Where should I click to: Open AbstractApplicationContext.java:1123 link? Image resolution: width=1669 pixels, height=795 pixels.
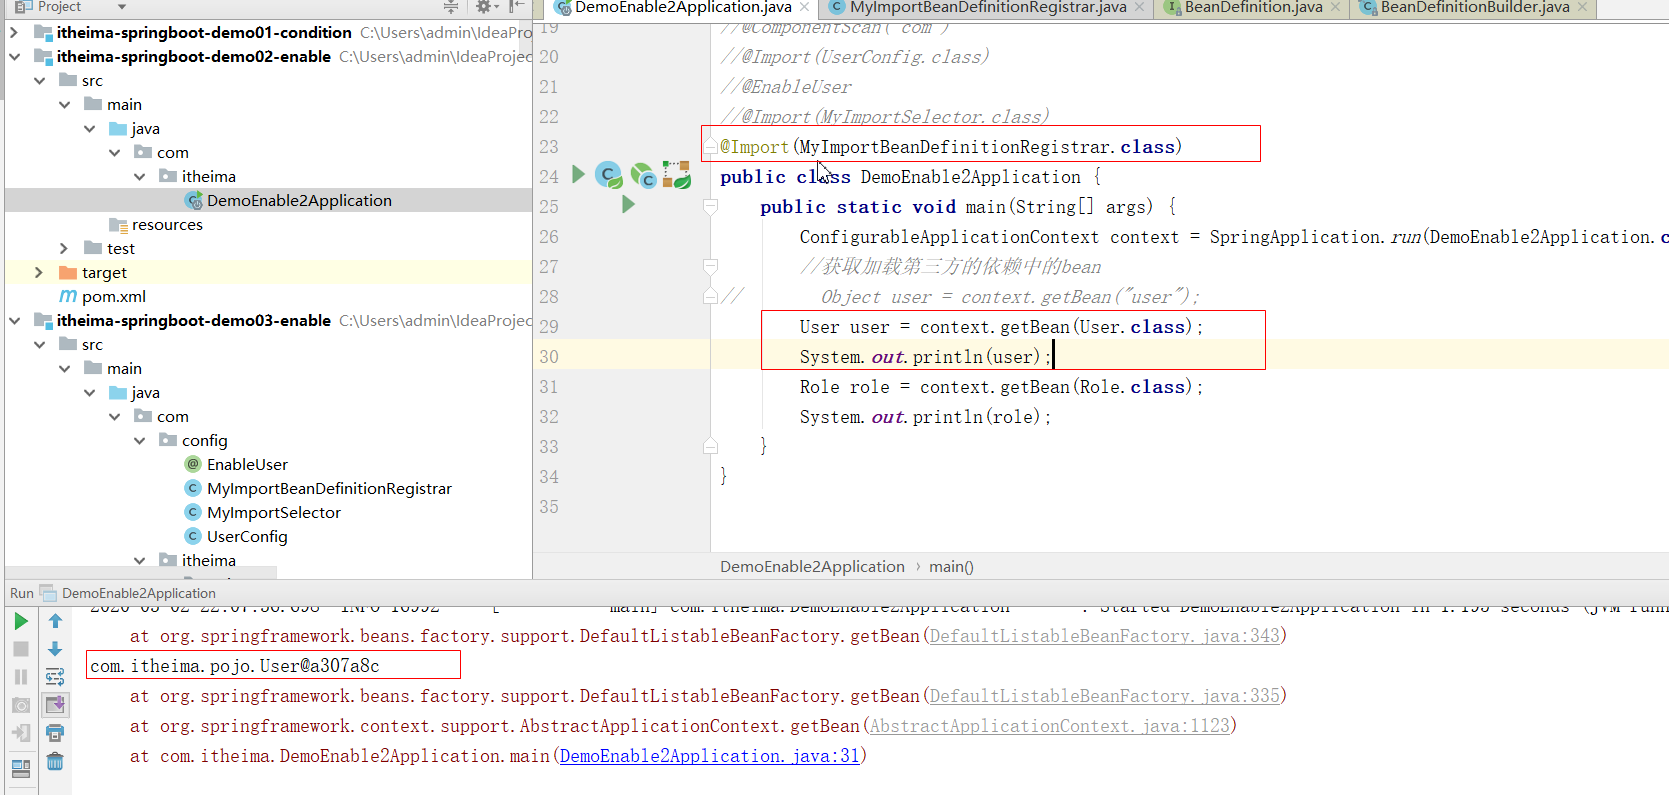click(1049, 726)
